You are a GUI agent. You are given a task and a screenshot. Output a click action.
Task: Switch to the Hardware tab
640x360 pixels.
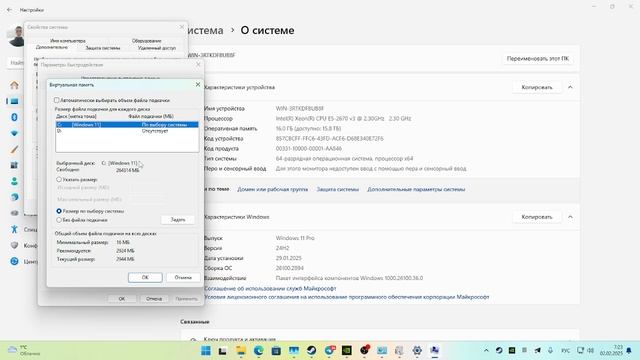147,41
